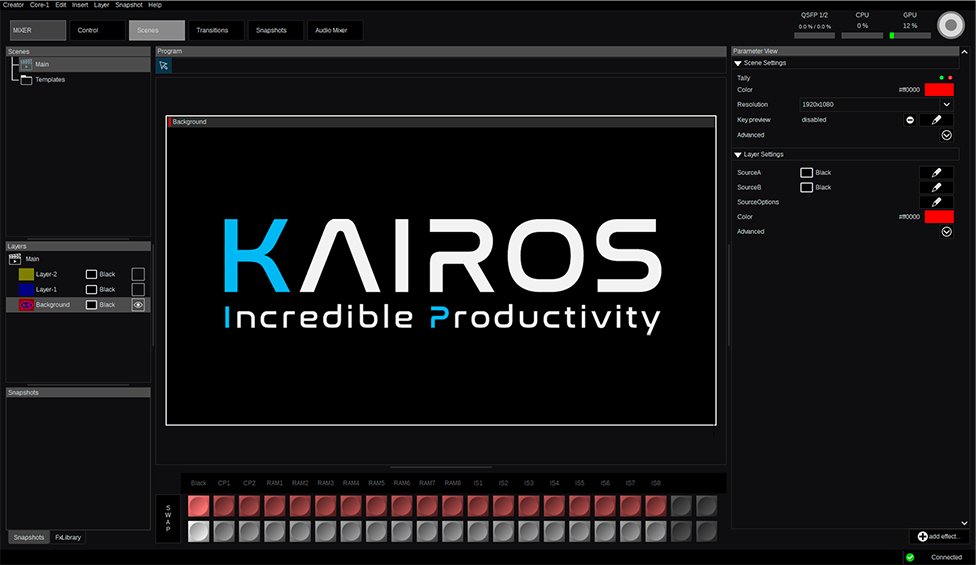Click the Background layer Black source icon
Viewport: 976px width, 565px height.
(92, 305)
